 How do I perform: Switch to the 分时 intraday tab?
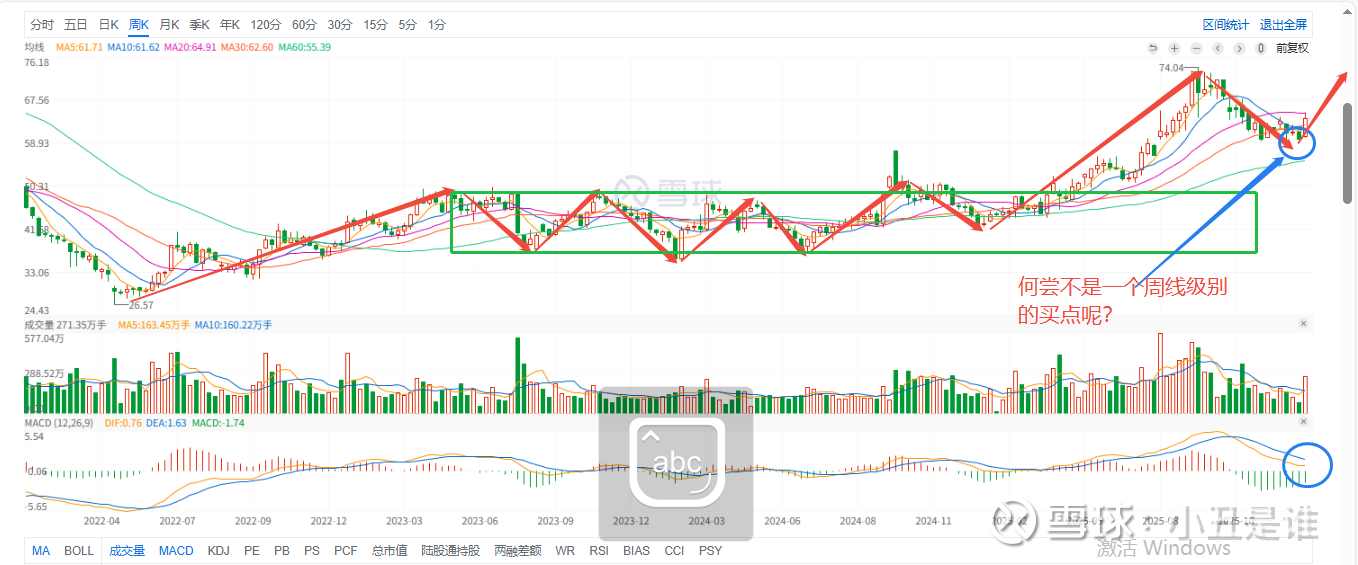point(42,24)
